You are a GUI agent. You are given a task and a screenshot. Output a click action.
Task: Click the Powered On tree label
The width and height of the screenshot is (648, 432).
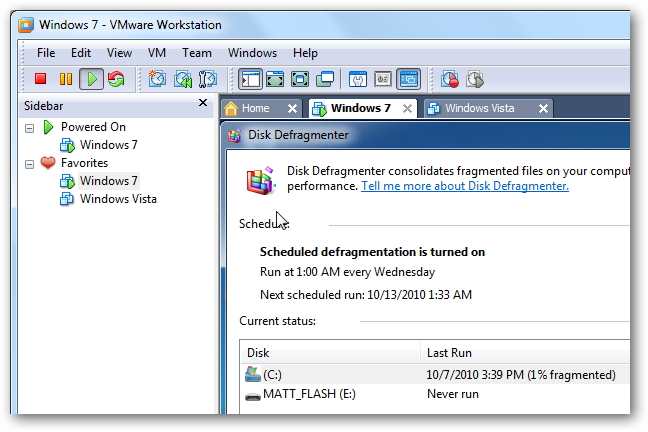[x=93, y=127]
